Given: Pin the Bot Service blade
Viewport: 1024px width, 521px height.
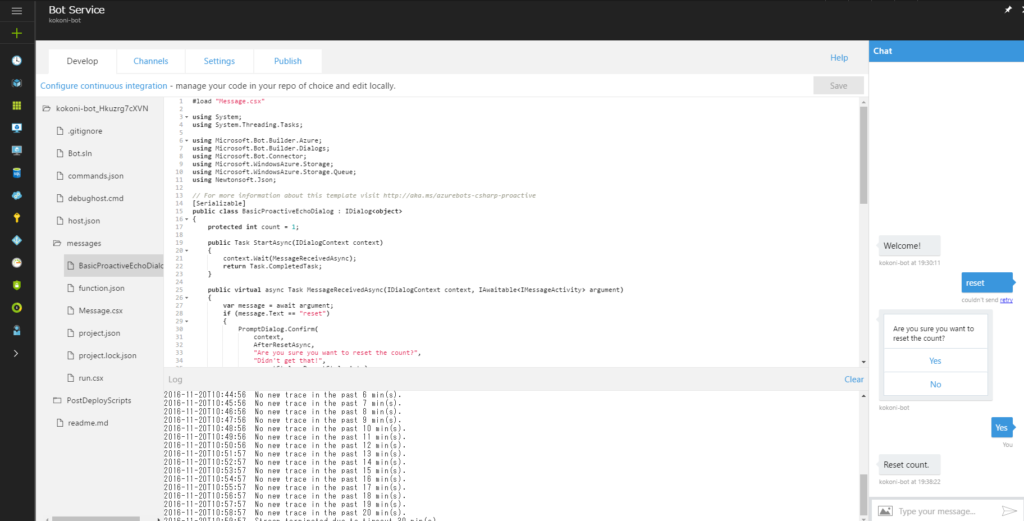Looking at the screenshot, I should 1008,10.
